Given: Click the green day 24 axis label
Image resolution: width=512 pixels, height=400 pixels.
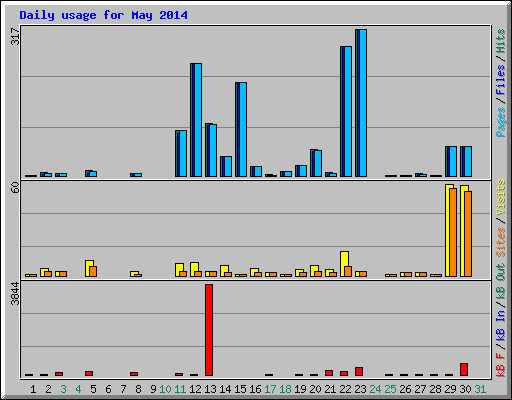Looking at the screenshot, I should pyautogui.click(x=375, y=389).
